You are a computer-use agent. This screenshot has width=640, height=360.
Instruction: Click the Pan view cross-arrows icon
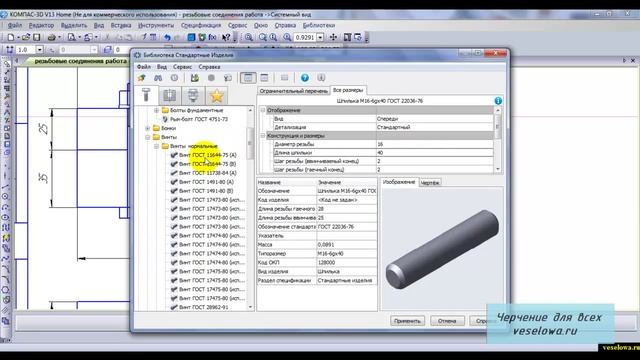click(333, 37)
